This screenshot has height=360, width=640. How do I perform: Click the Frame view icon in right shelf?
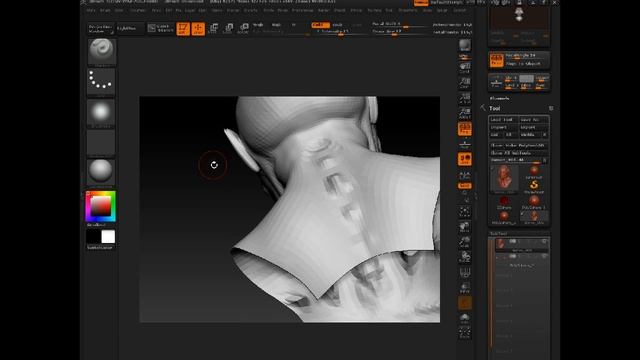[464, 211]
